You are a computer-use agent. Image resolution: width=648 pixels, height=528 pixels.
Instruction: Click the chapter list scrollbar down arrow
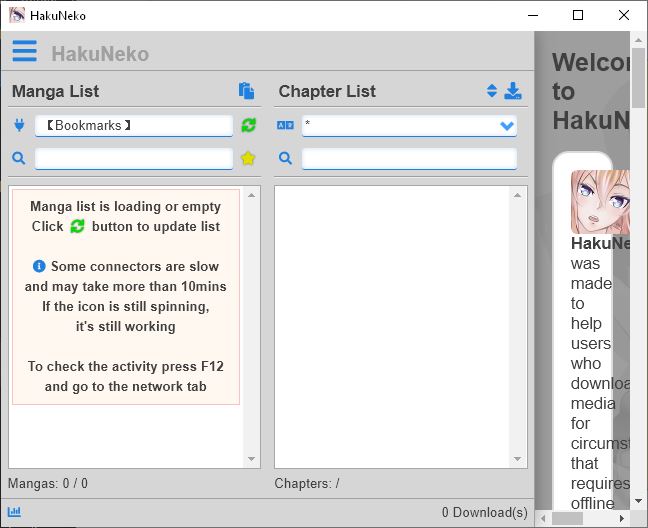(517, 459)
